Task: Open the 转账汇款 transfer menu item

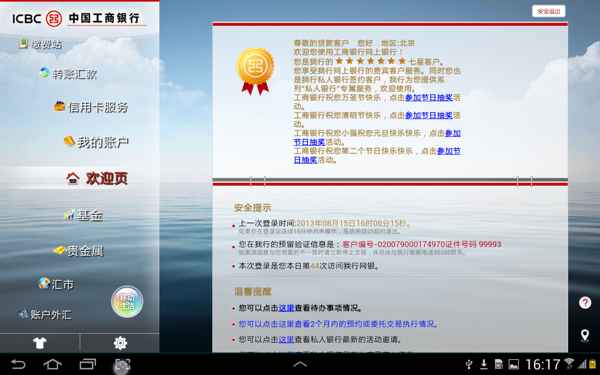Action: coord(69,73)
